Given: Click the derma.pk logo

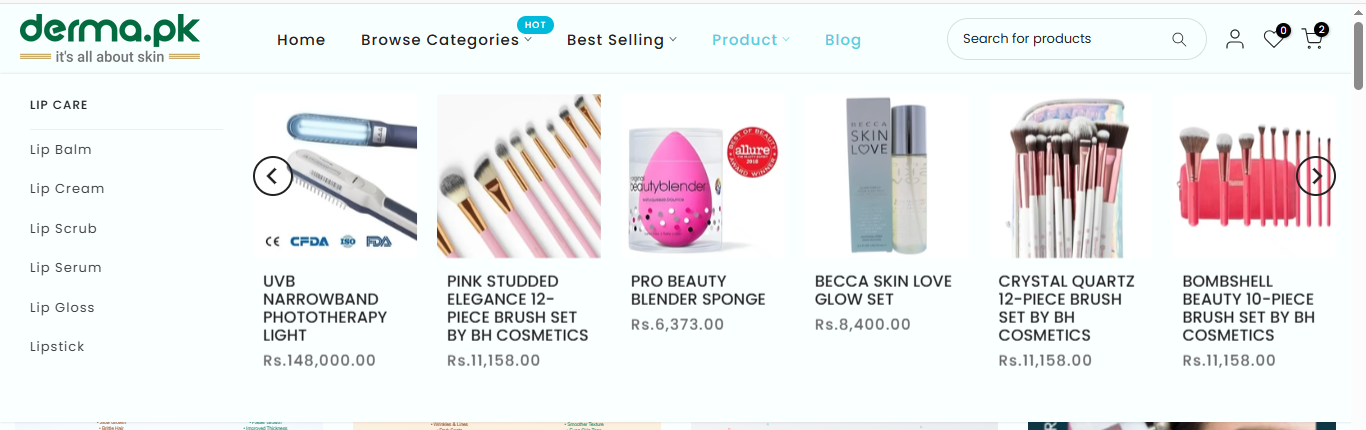Looking at the screenshot, I should [x=110, y=38].
